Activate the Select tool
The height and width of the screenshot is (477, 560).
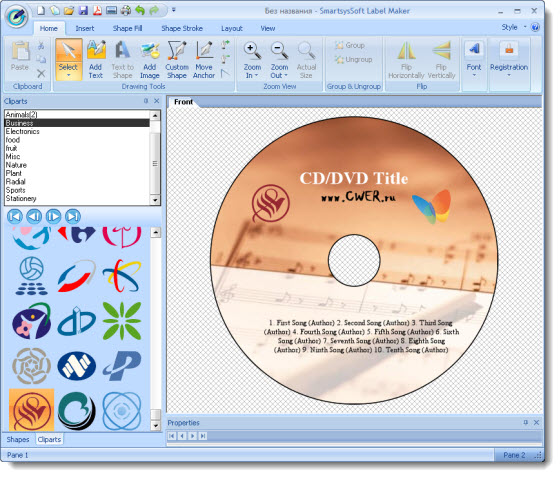click(68, 59)
